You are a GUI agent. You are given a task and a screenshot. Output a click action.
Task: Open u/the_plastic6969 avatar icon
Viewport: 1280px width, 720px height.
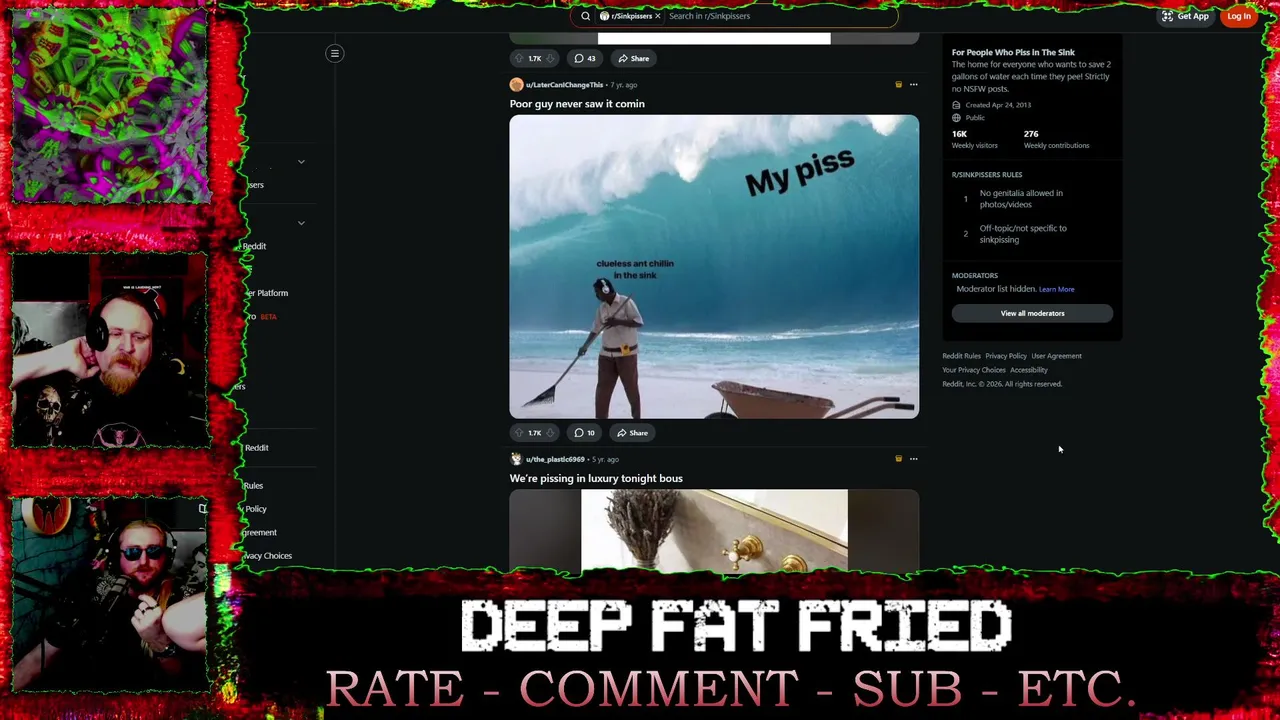tap(516, 459)
